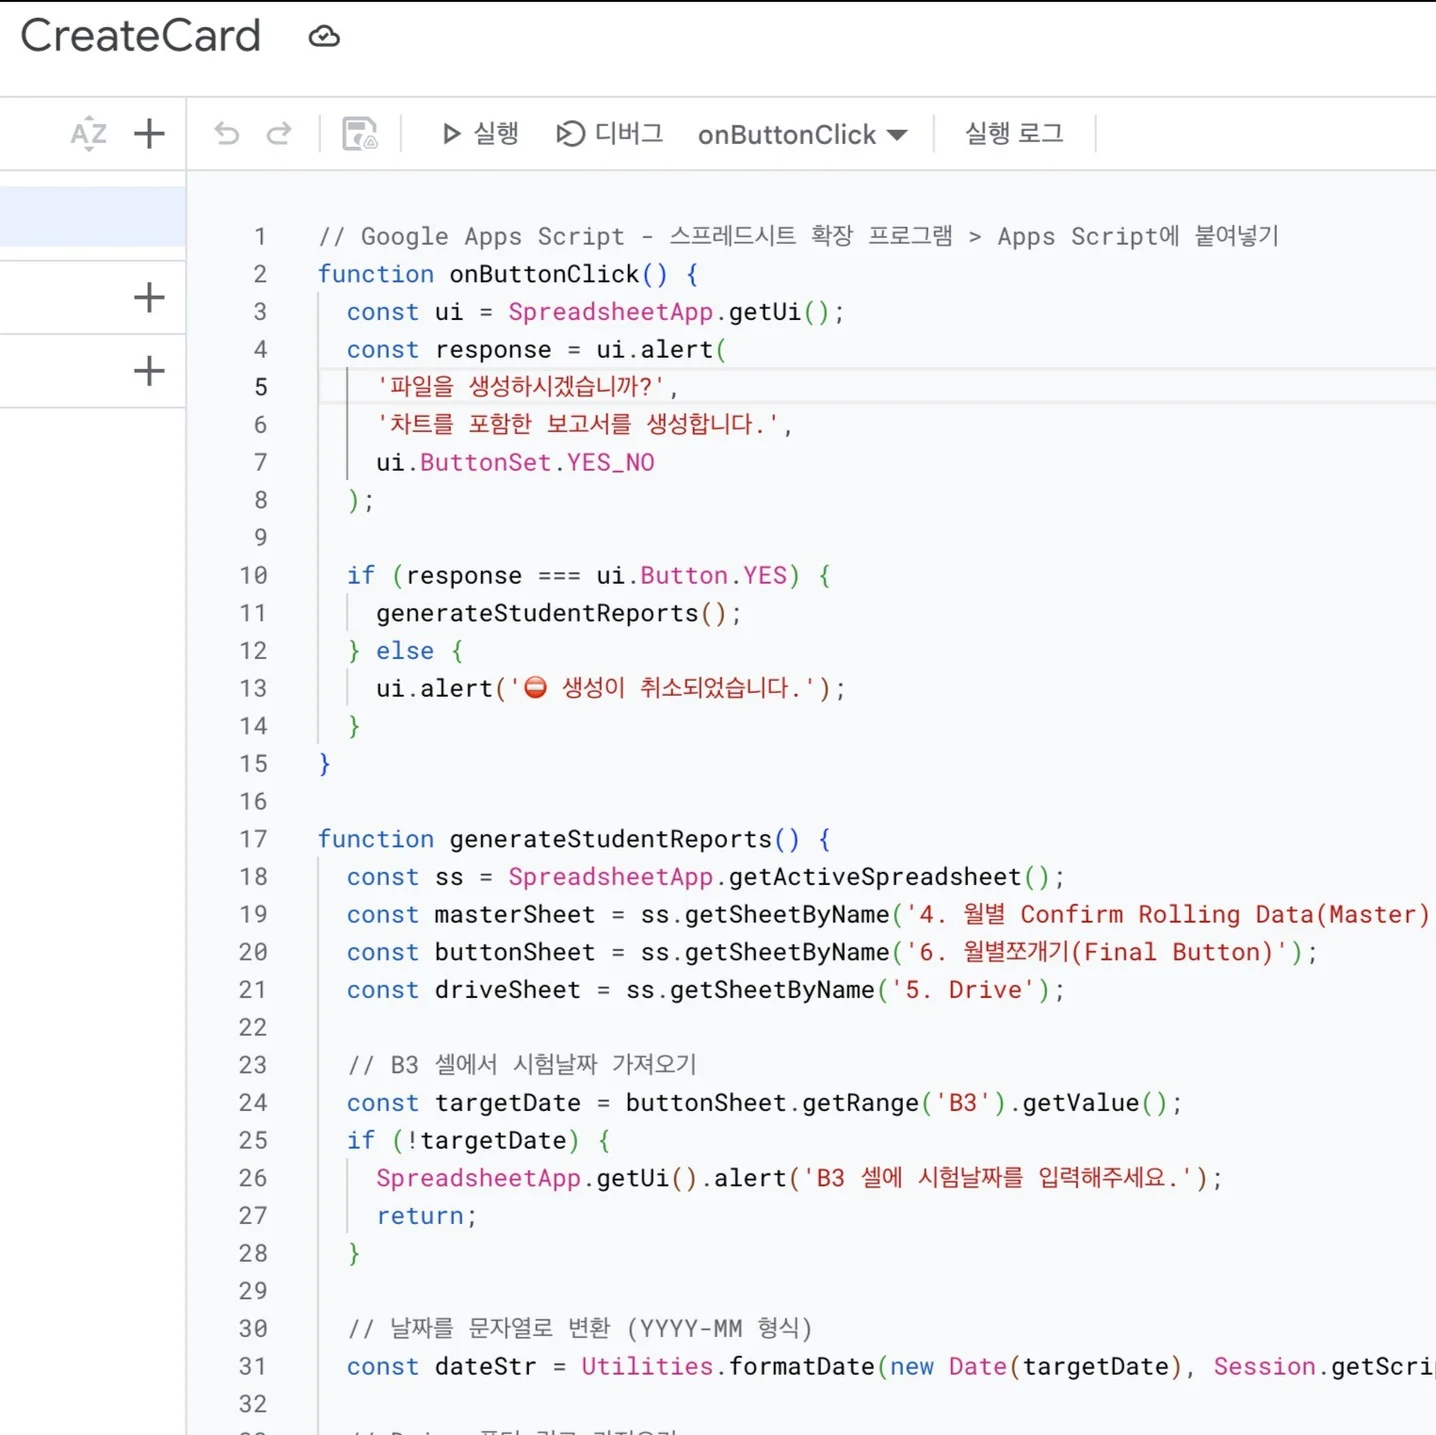
Task: Save the project with disk icon
Action: pyautogui.click(x=360, y=133)
